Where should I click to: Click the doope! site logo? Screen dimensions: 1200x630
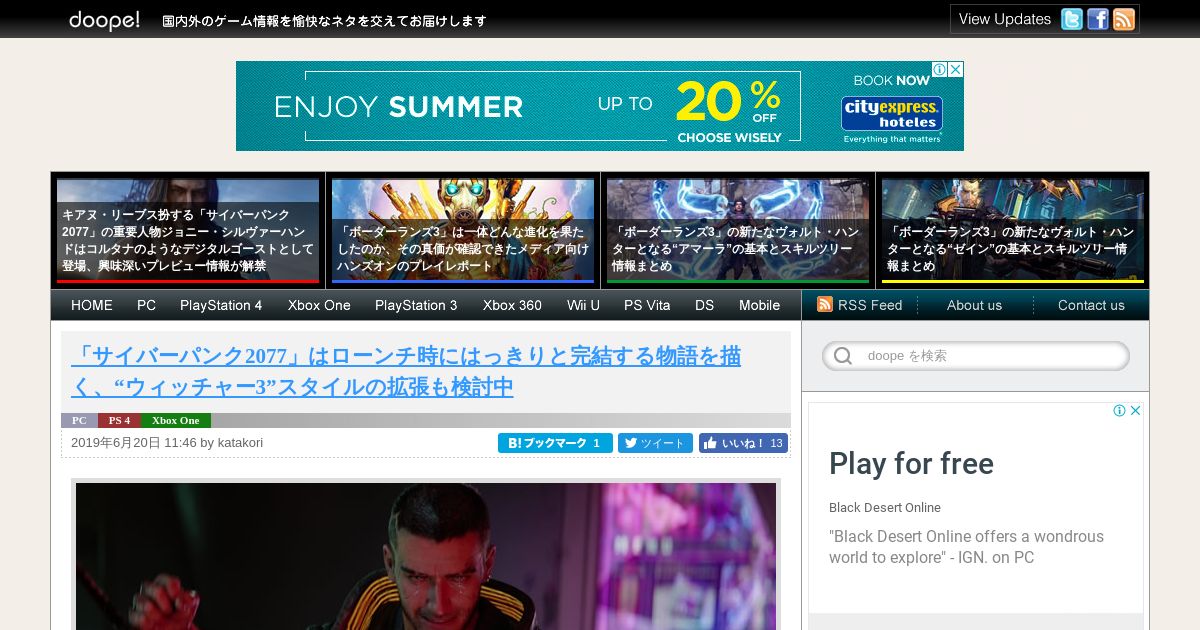point(104,20)
